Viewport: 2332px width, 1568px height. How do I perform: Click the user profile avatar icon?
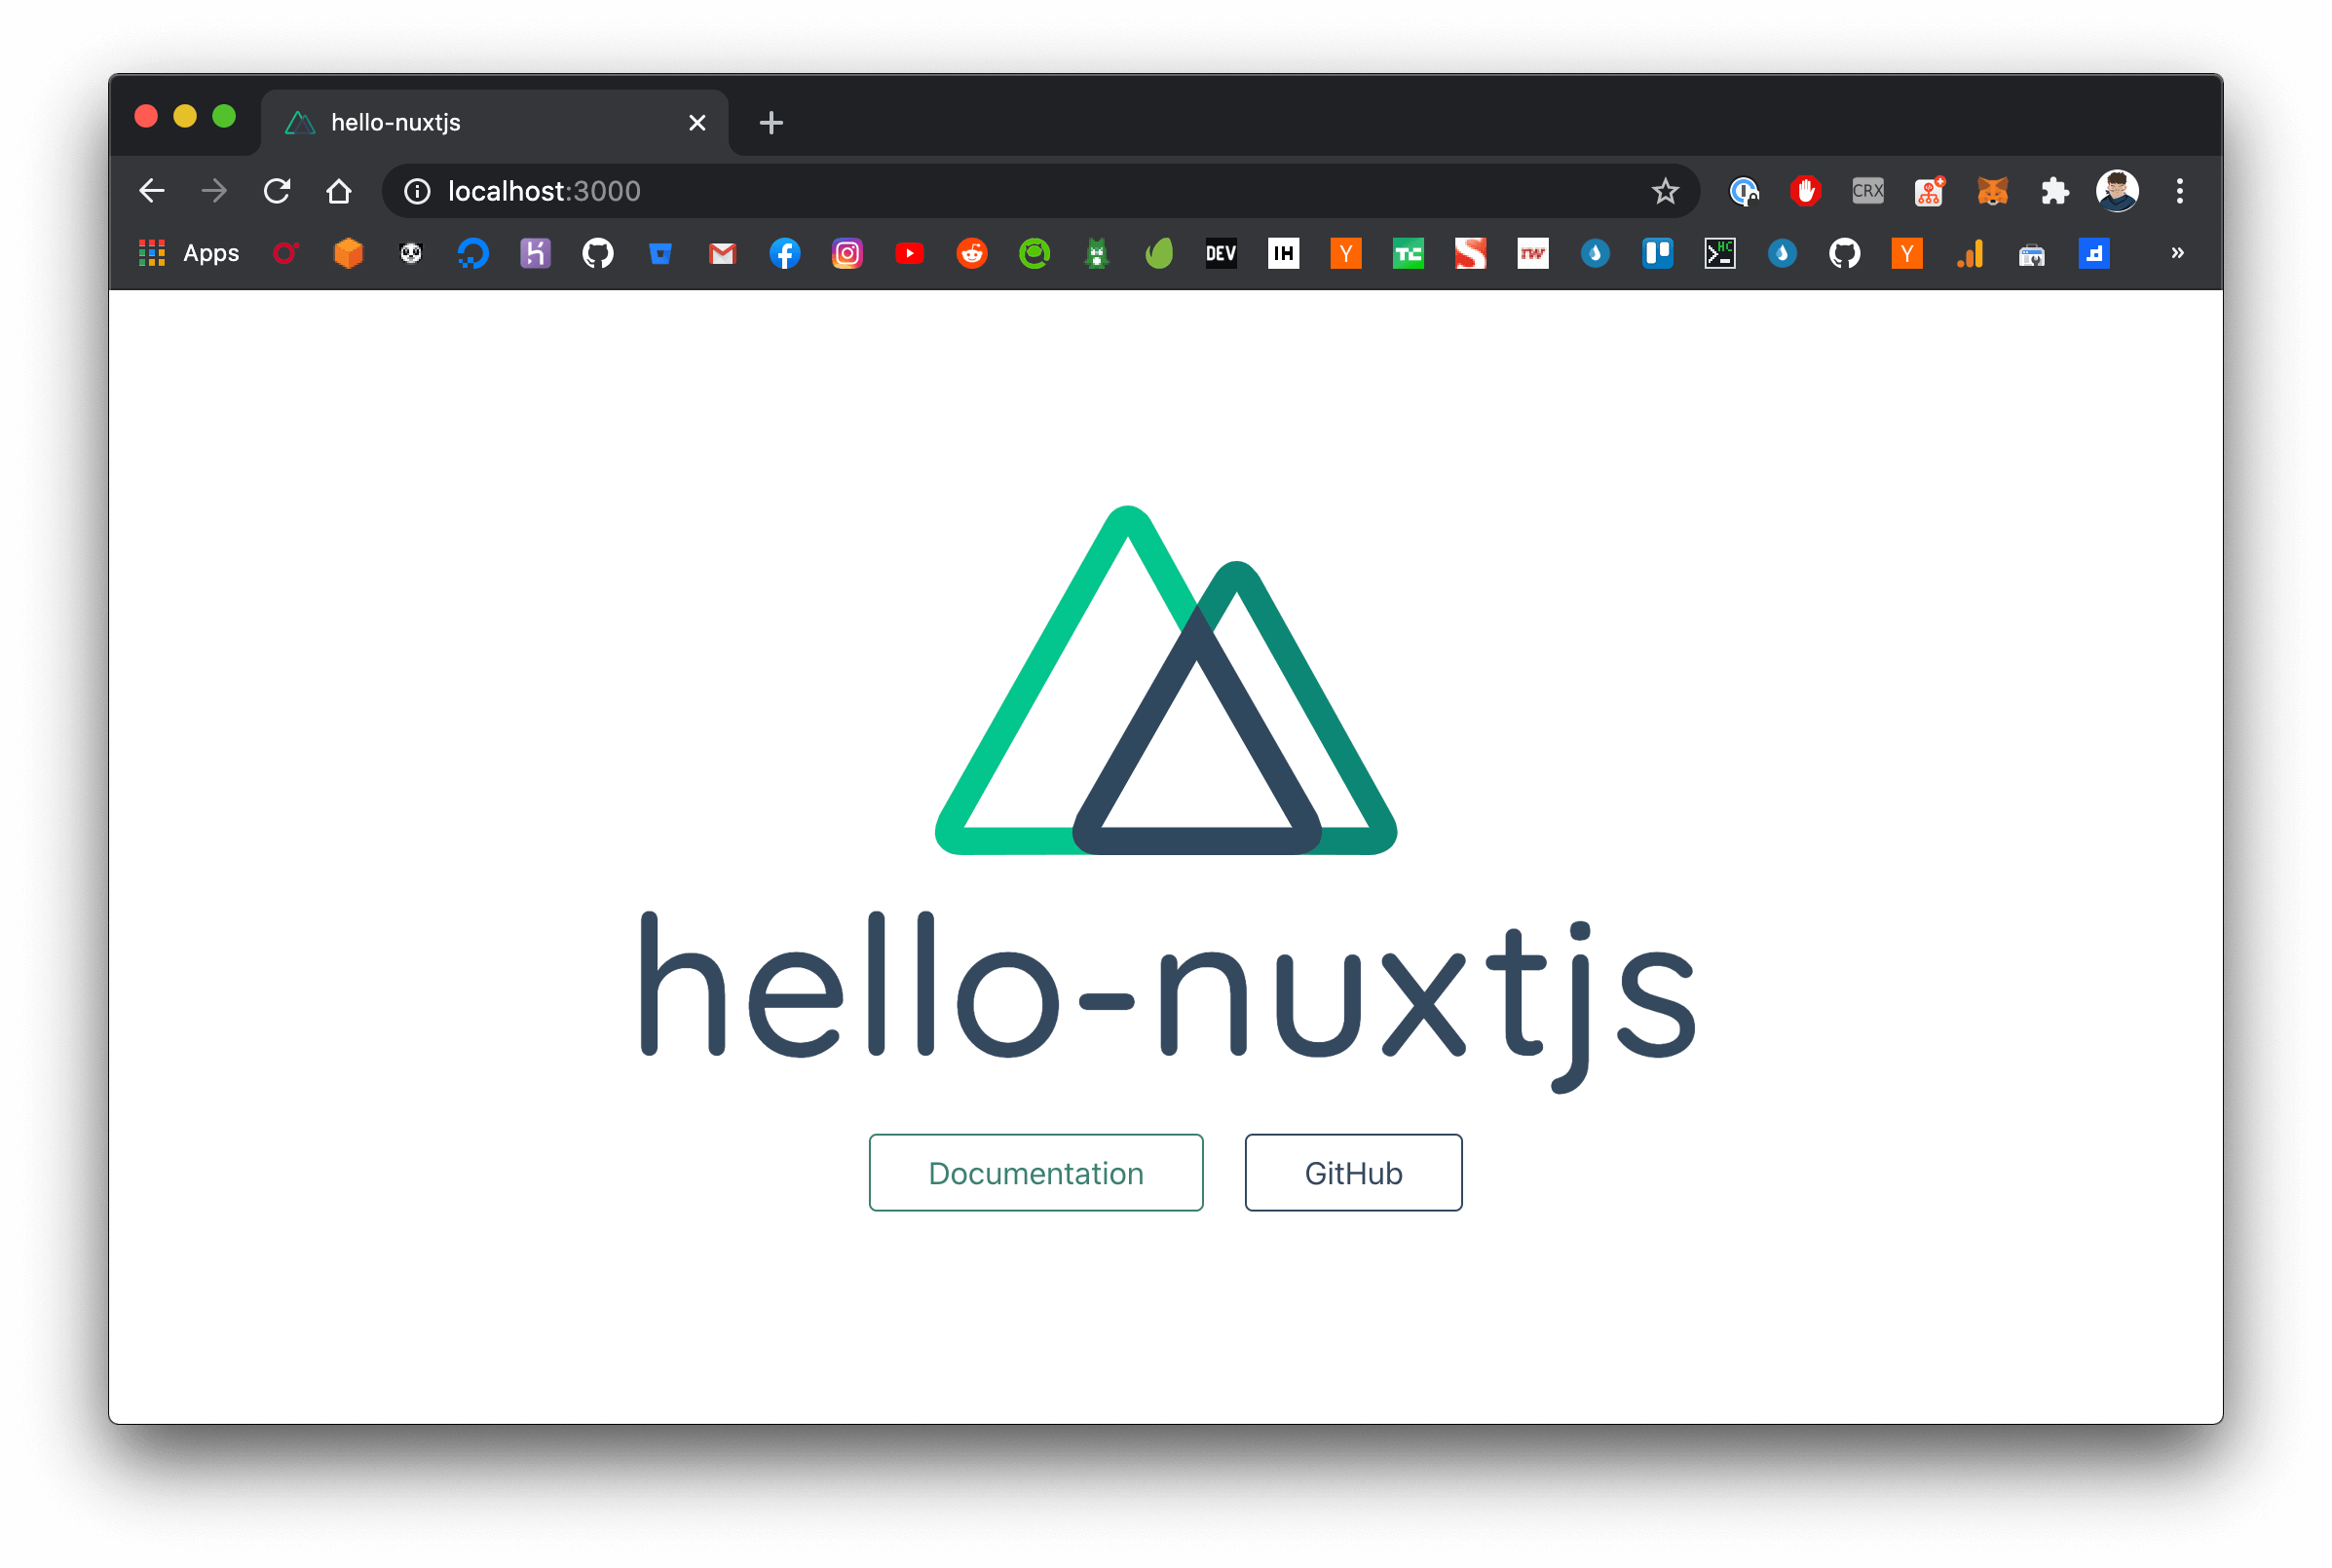(x=2117, y=191)
